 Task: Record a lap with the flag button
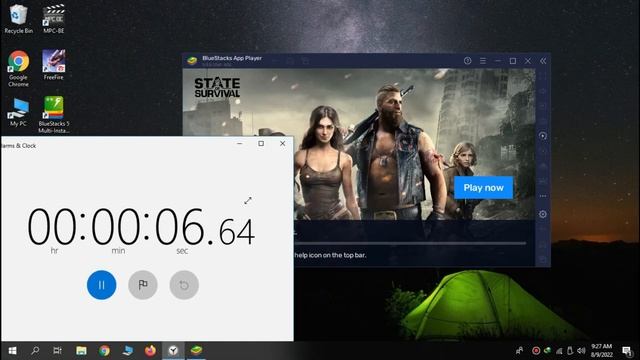[x=143, y=285]
